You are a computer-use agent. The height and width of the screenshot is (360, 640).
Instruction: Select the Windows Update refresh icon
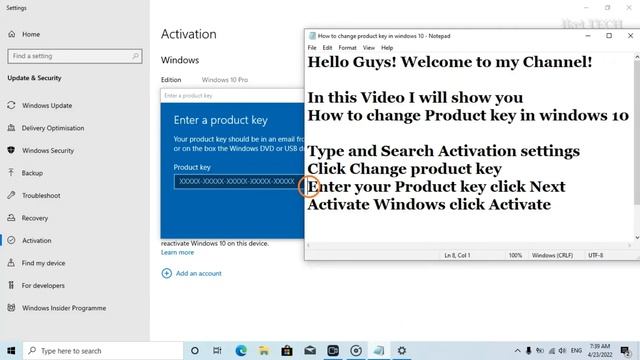(x=11, y=105)
